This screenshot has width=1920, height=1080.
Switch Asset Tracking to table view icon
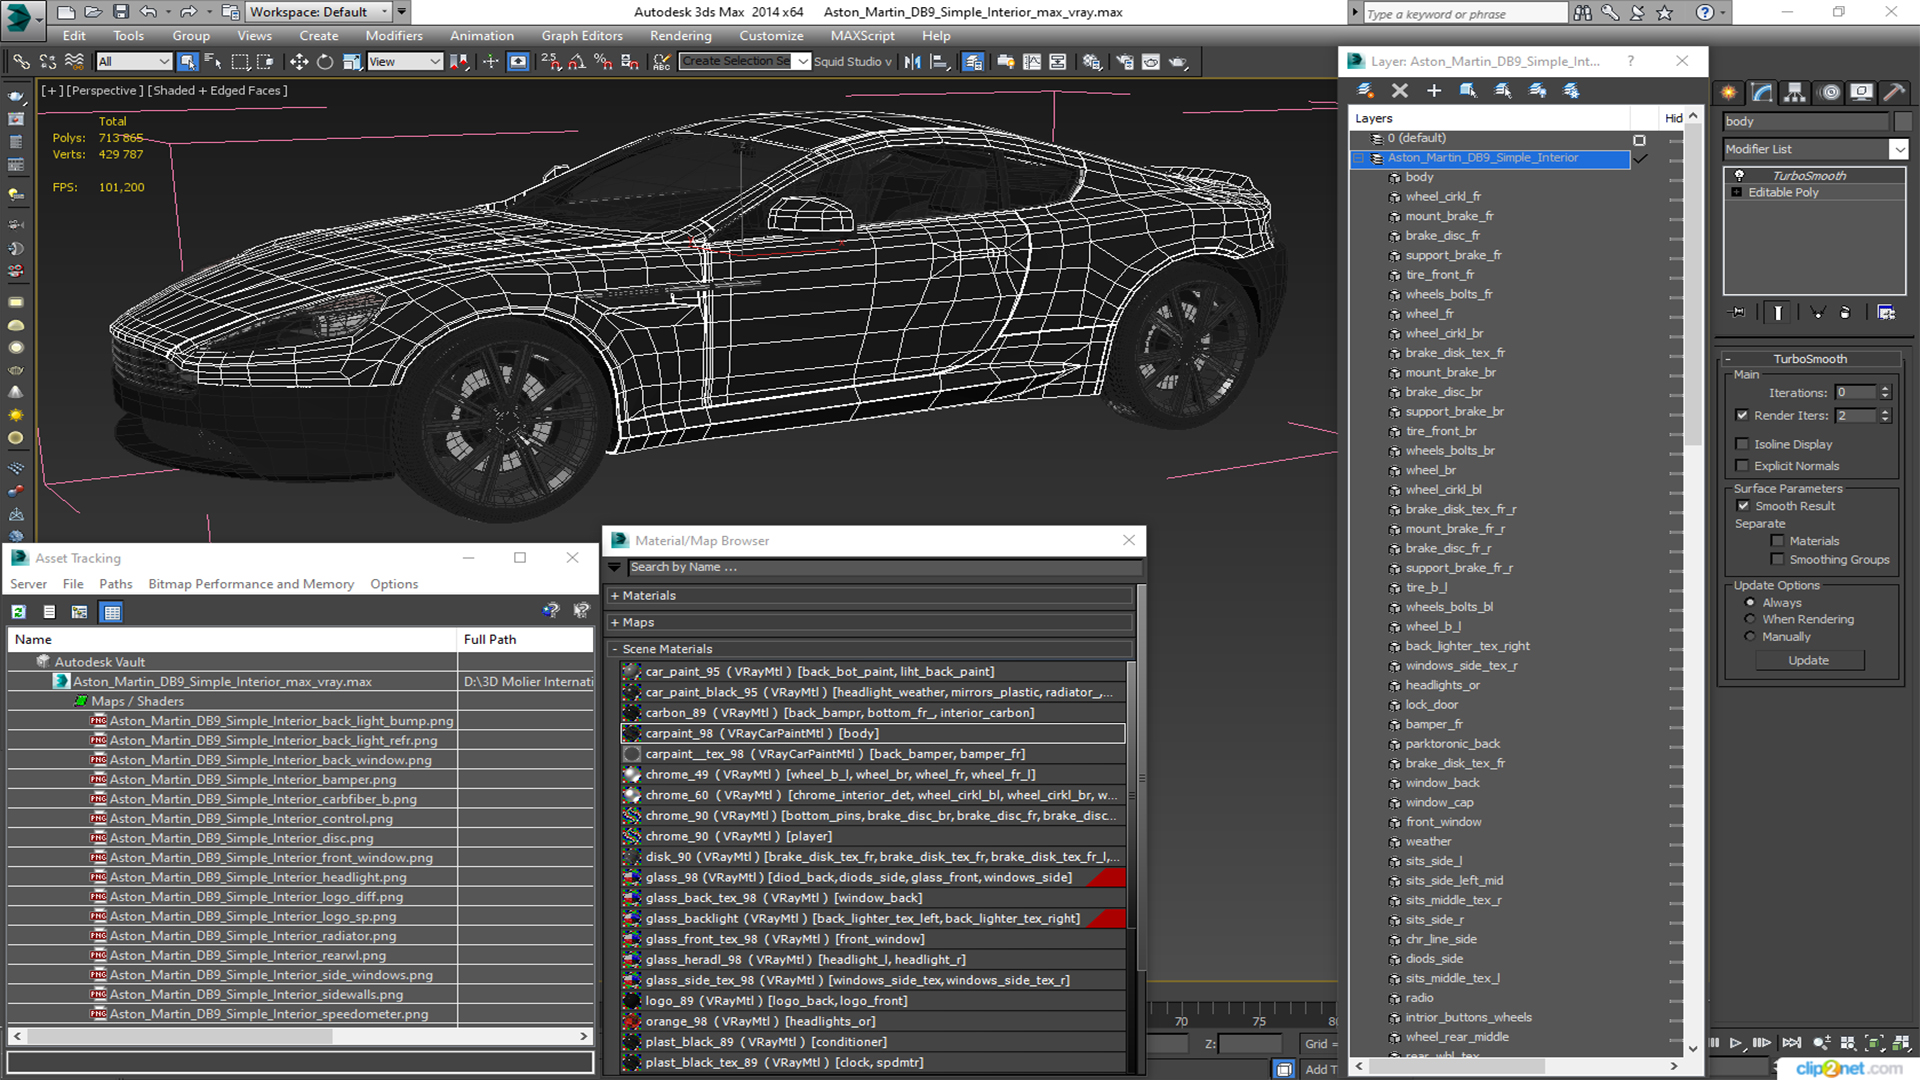[x=112, y=612]
